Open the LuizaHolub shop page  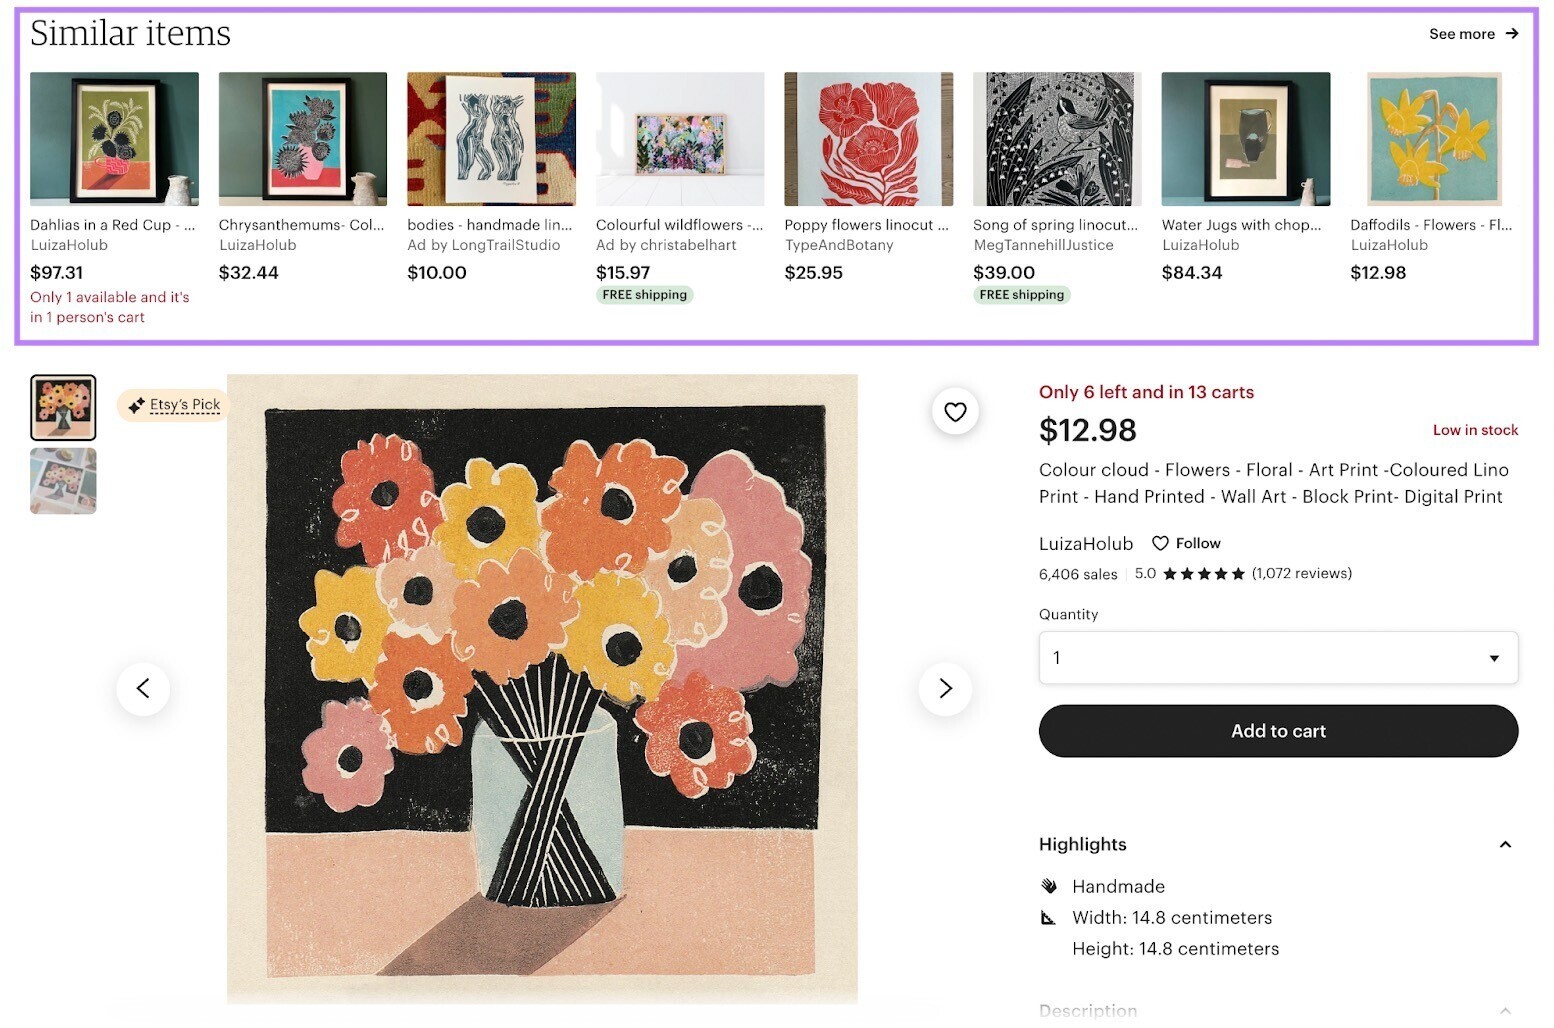tap(1085, 543)
